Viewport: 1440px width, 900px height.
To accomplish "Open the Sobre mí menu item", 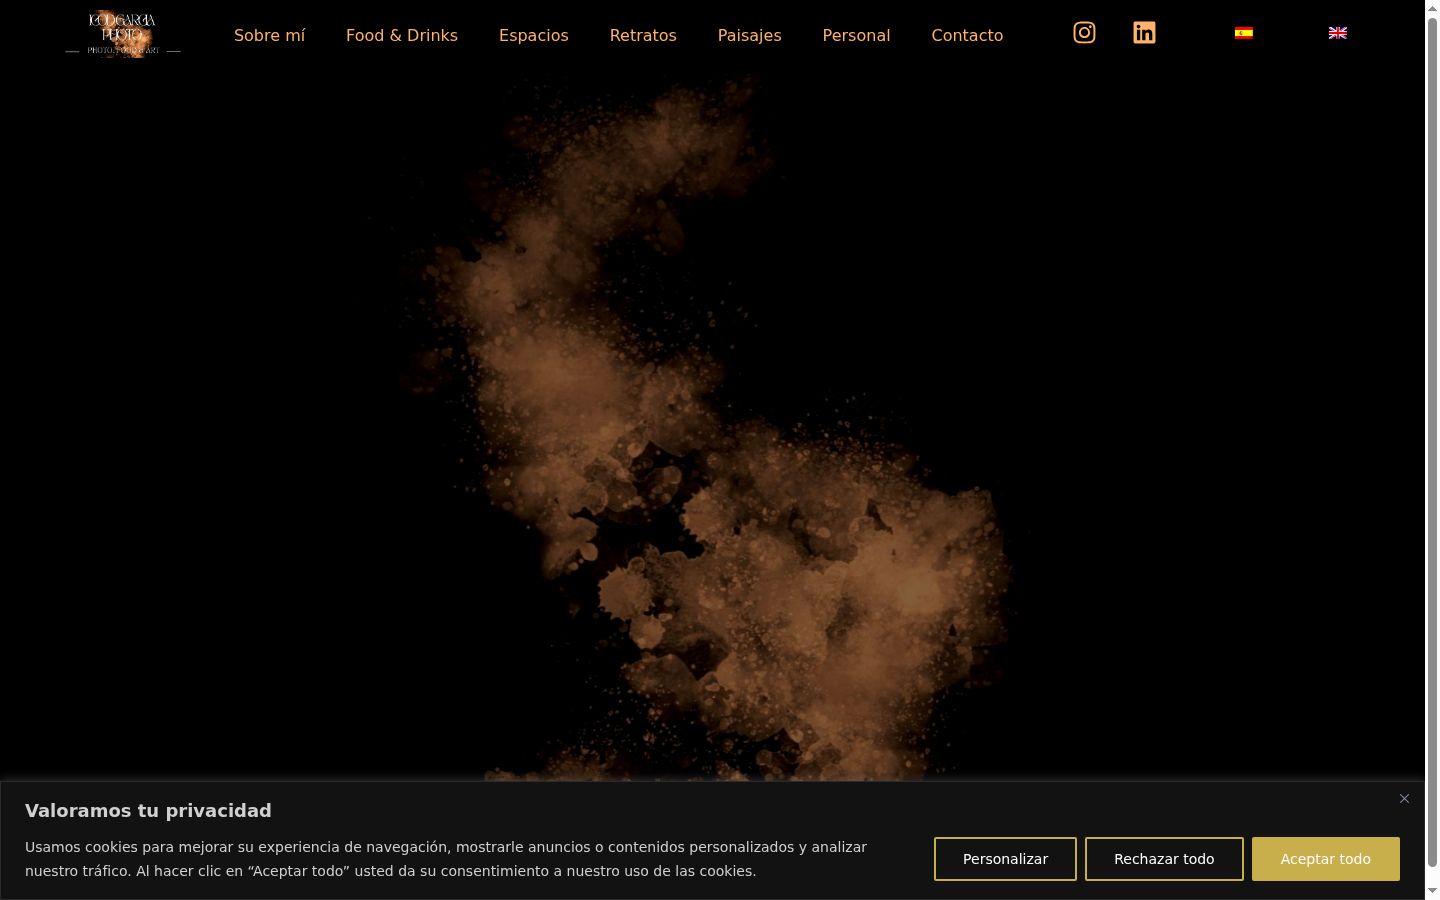I will click(269, 35).
